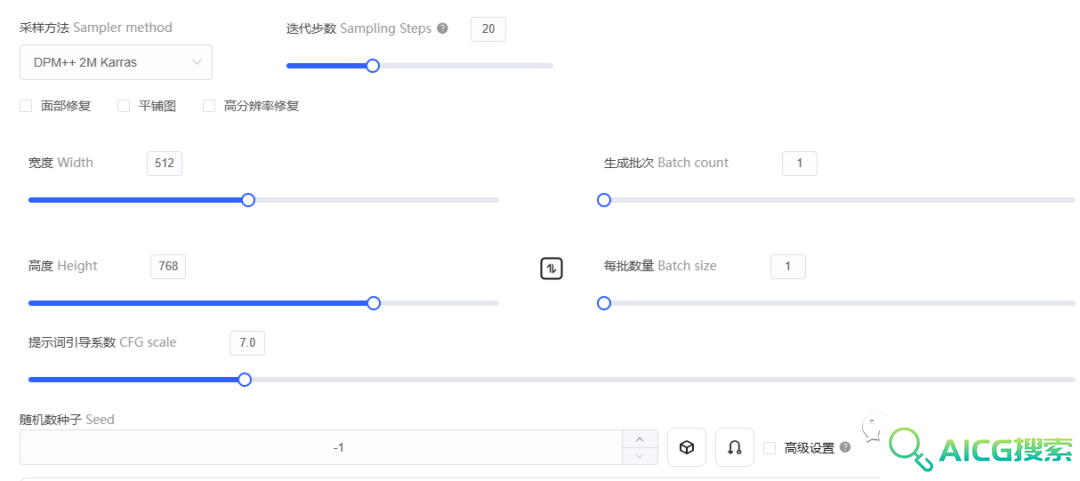Click the 每批数量 Batch size label
The image size is (1080, 481).
660,266
